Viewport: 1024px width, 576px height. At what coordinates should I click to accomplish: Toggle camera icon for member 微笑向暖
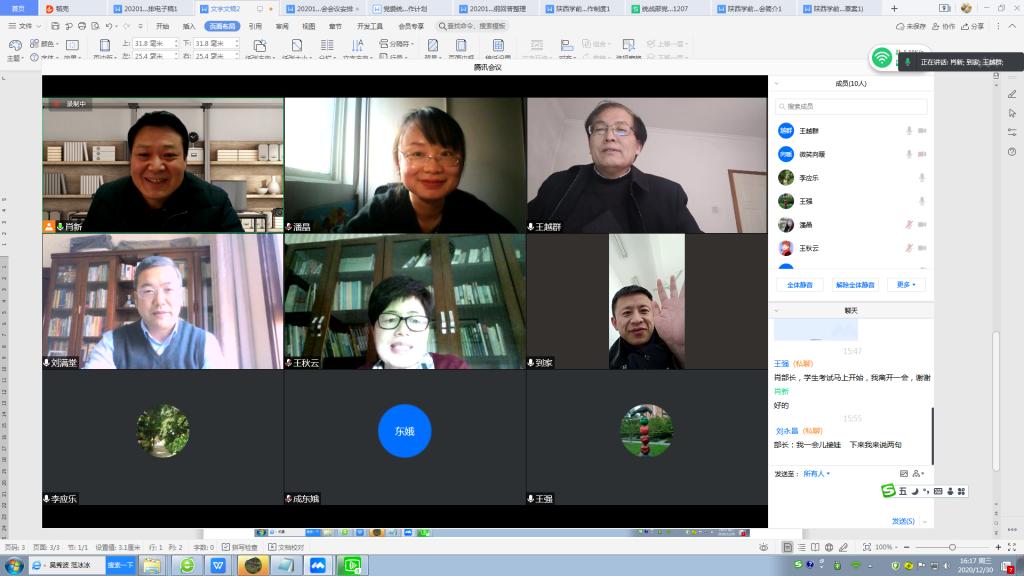click(922, 155)
